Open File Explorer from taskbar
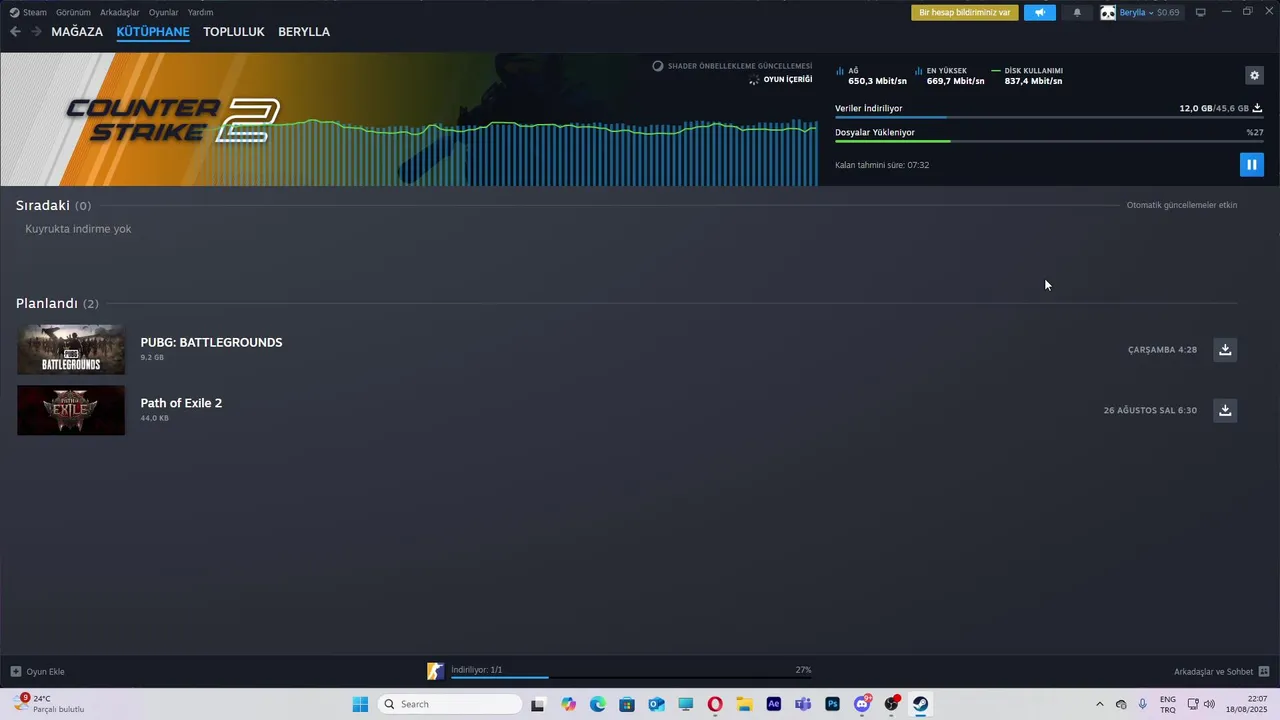The height and width of the screenshot is (720, 1280). pyautogui.click(x=744, y=704)
